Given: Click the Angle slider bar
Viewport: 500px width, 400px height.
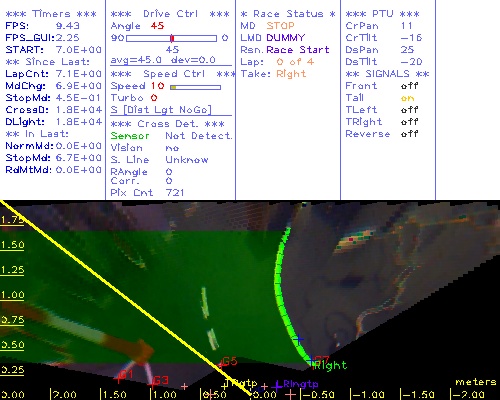Looking at the screenshot, I should point(171,38).
